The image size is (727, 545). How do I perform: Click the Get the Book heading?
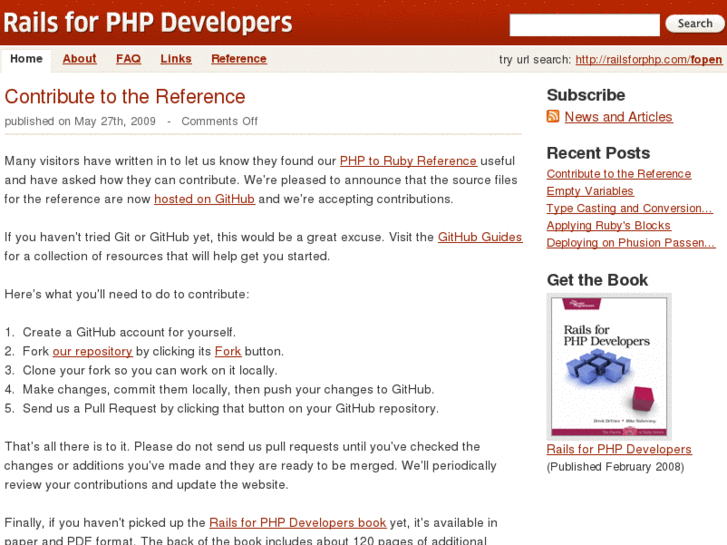(597, 280)
